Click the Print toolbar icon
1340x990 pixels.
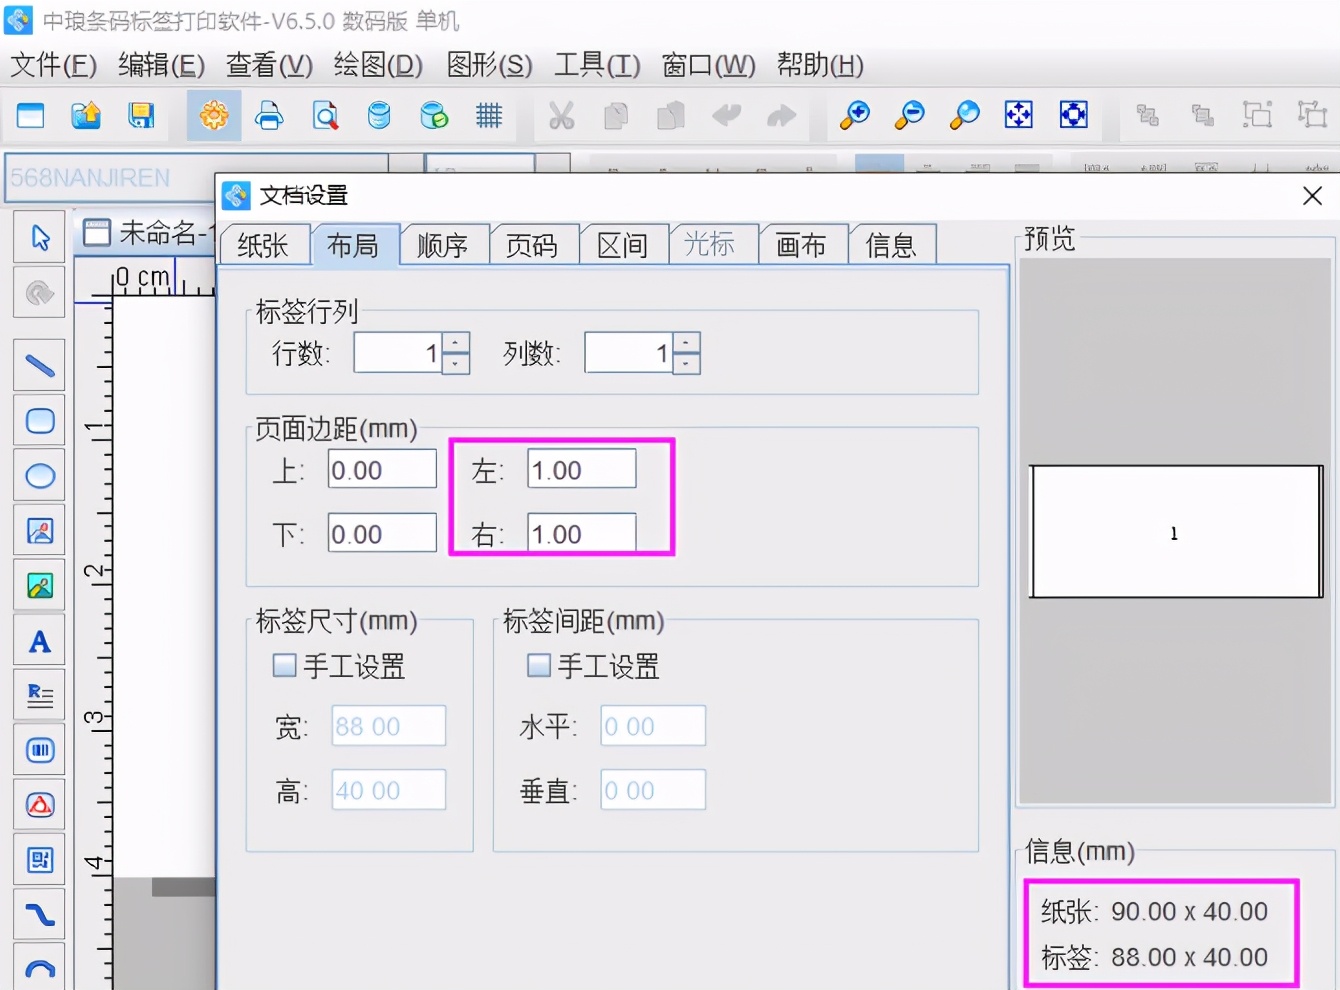click(269, 115)
